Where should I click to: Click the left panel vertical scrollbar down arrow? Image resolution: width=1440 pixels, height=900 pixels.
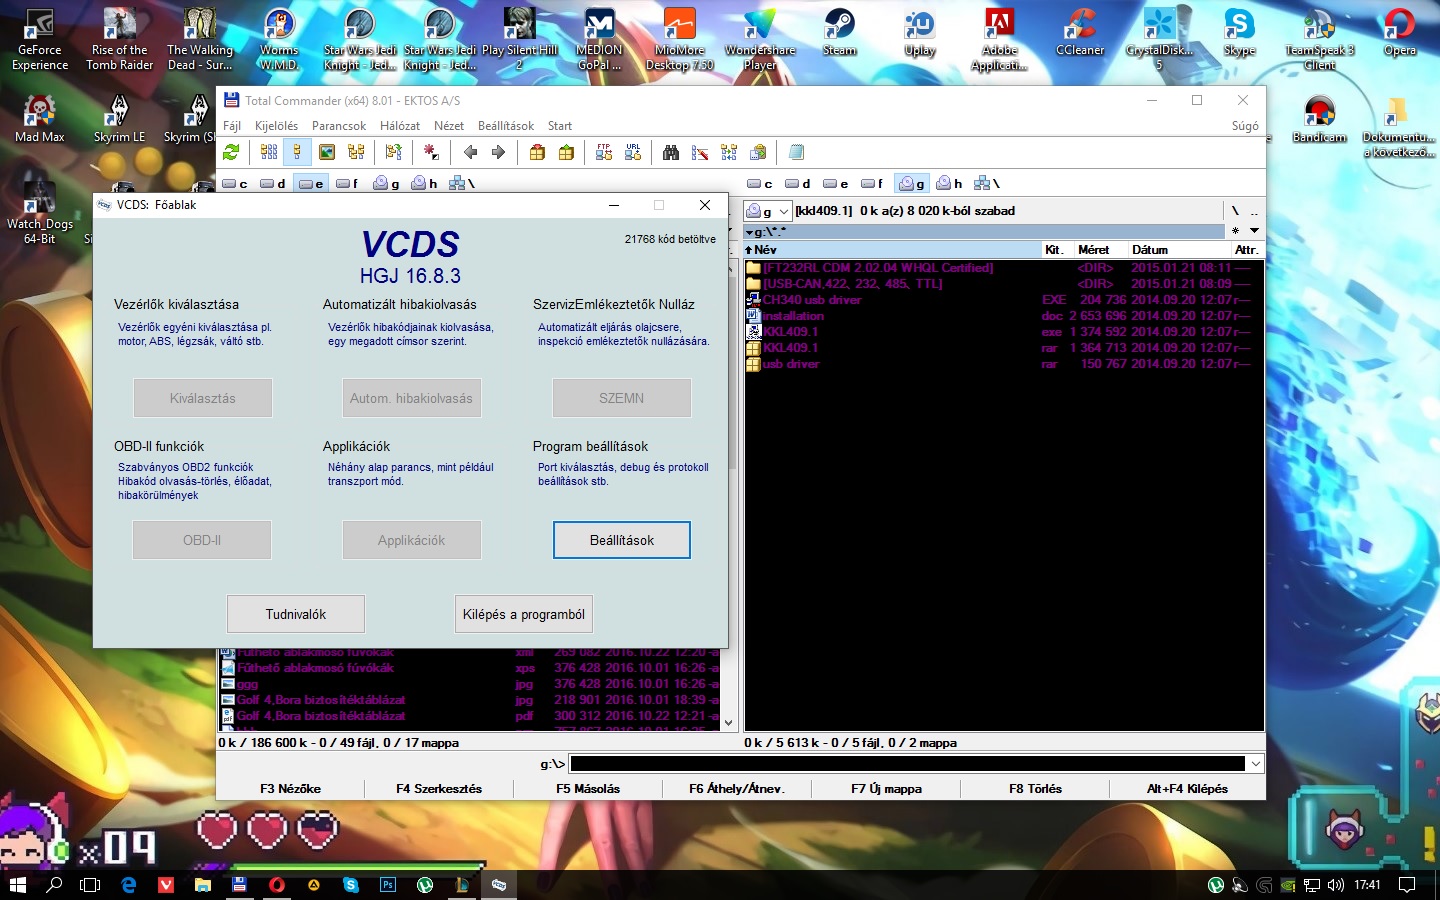[x=729, y=722]
